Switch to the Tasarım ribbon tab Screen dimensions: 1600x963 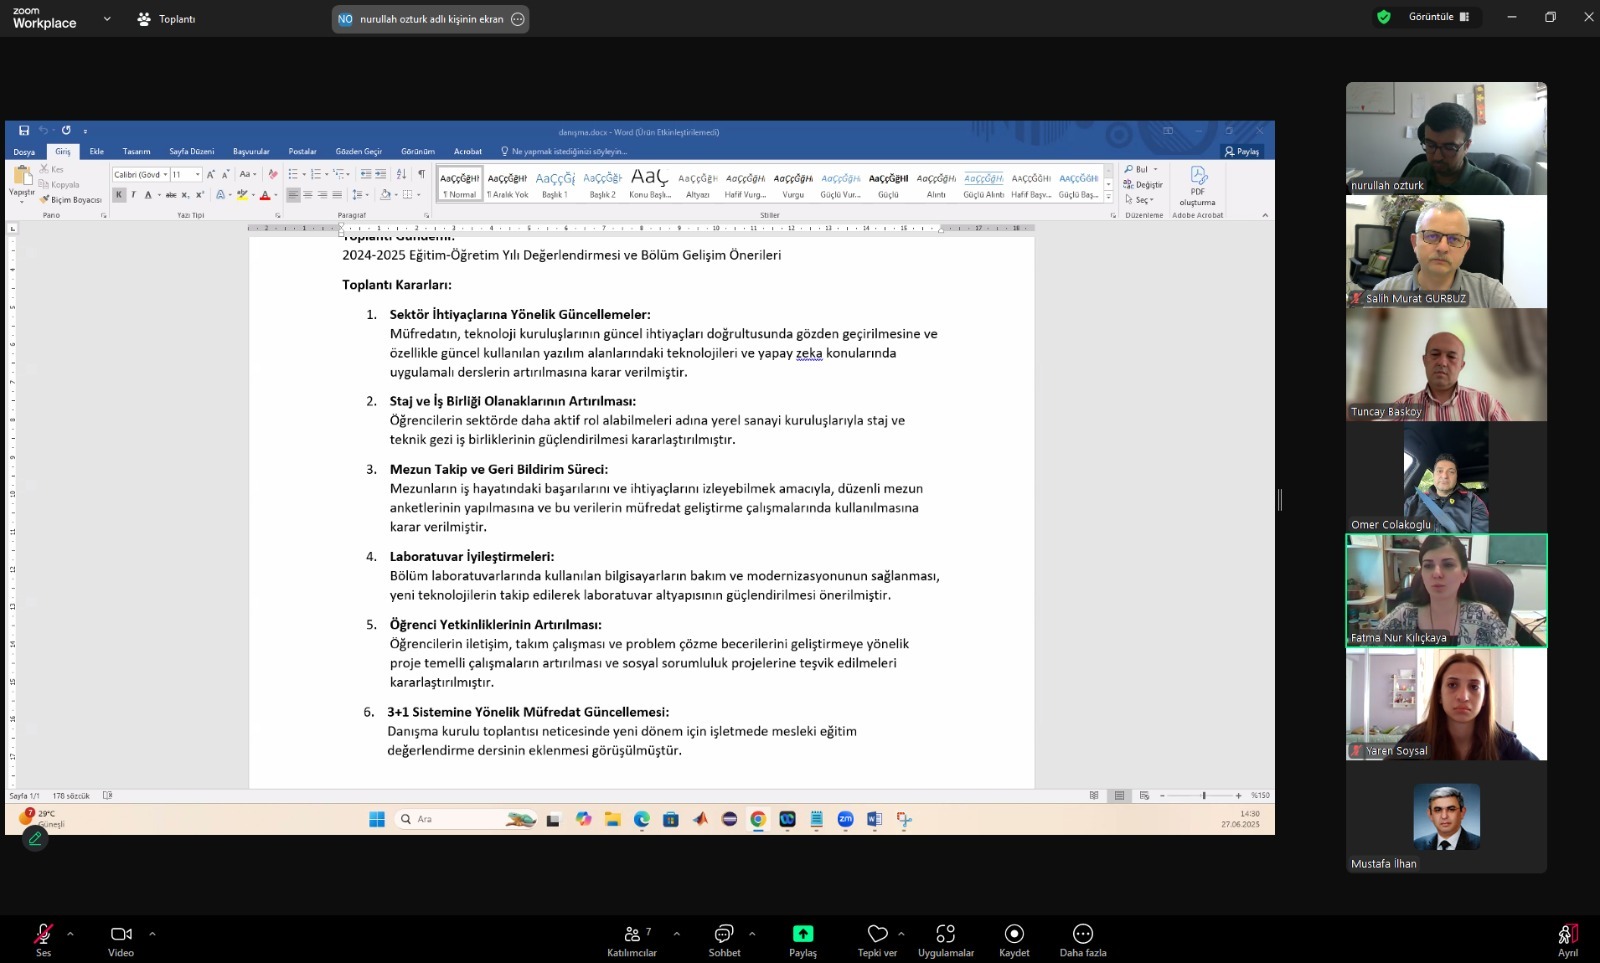click(136, 152)
